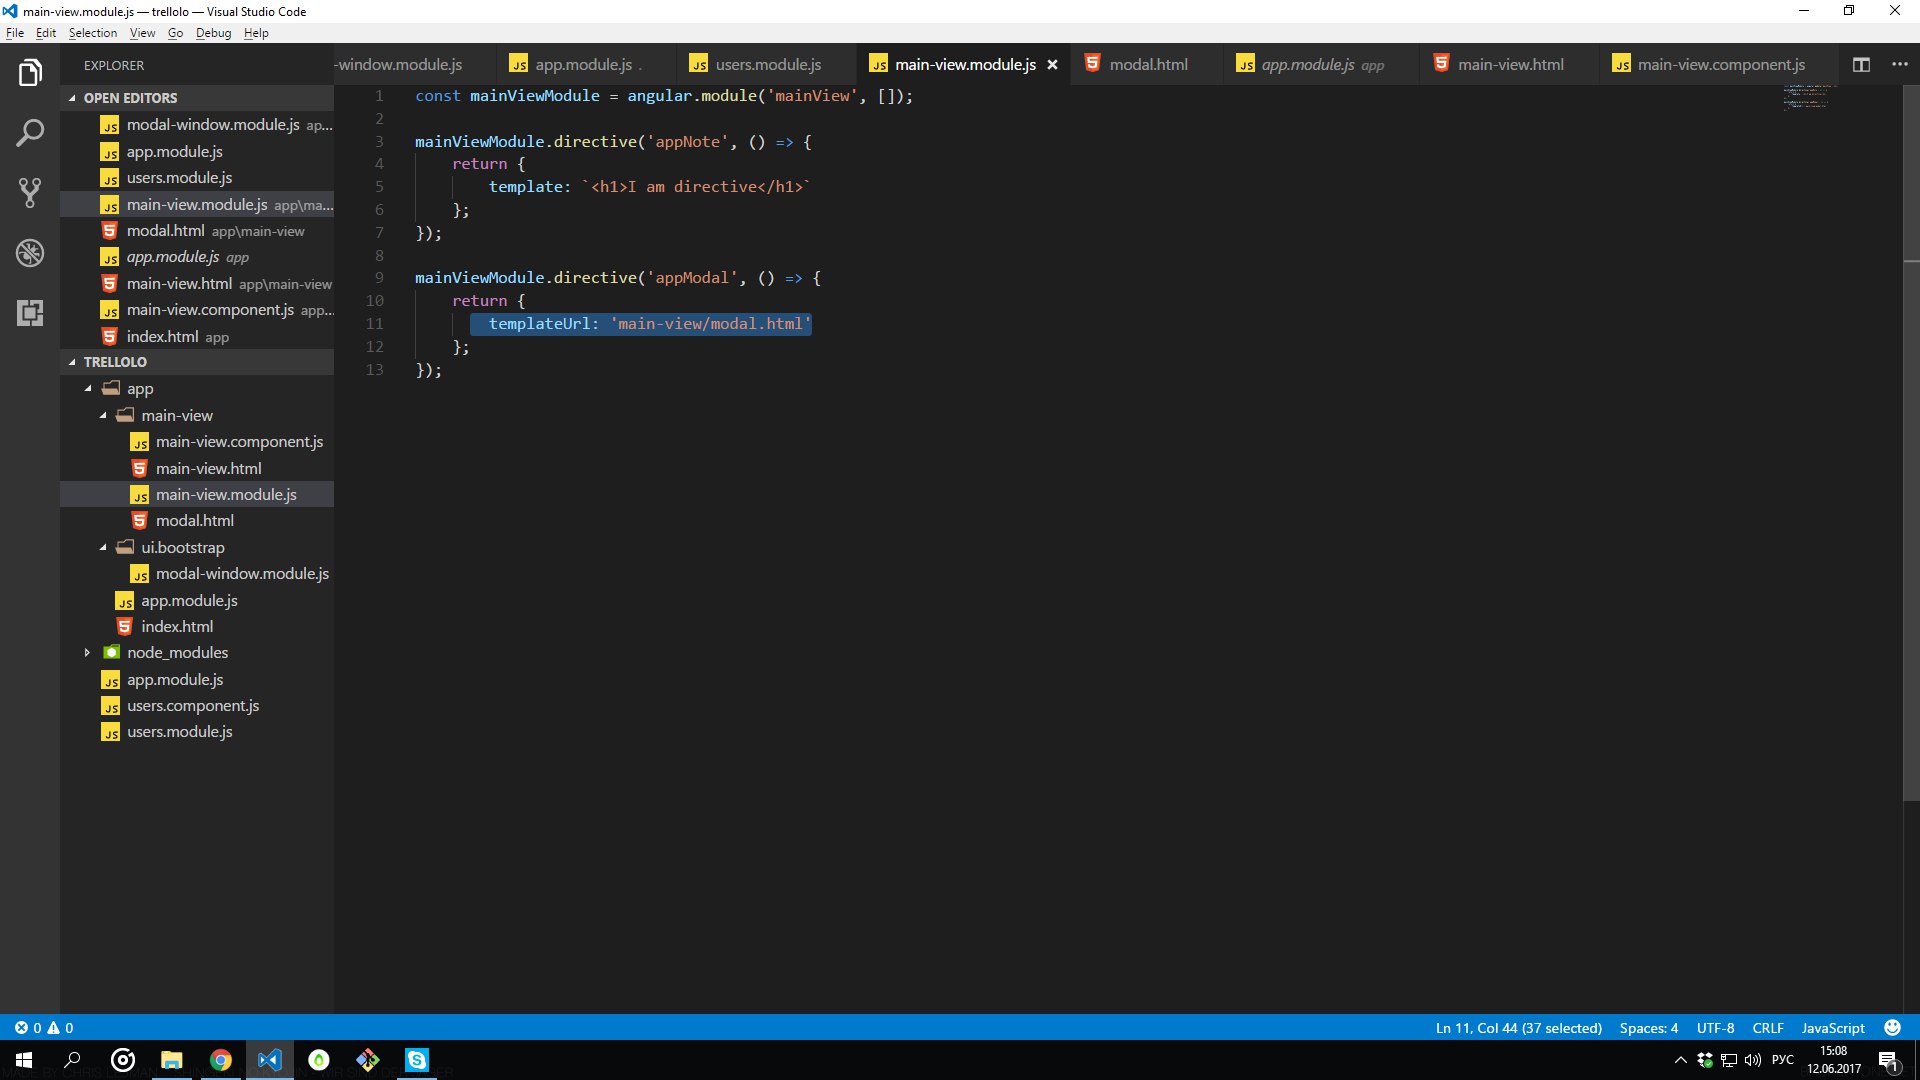Screen dimensions: 1920x1080
Task: Click the errors and warnings status indicator
Action: point(43,1028)
